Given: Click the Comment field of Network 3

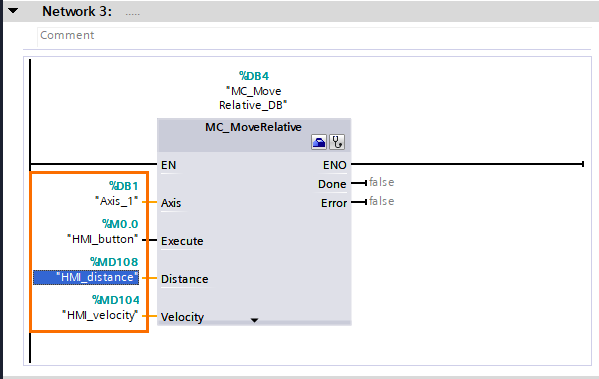Looking at the screenshot, I should coord(313,36).
